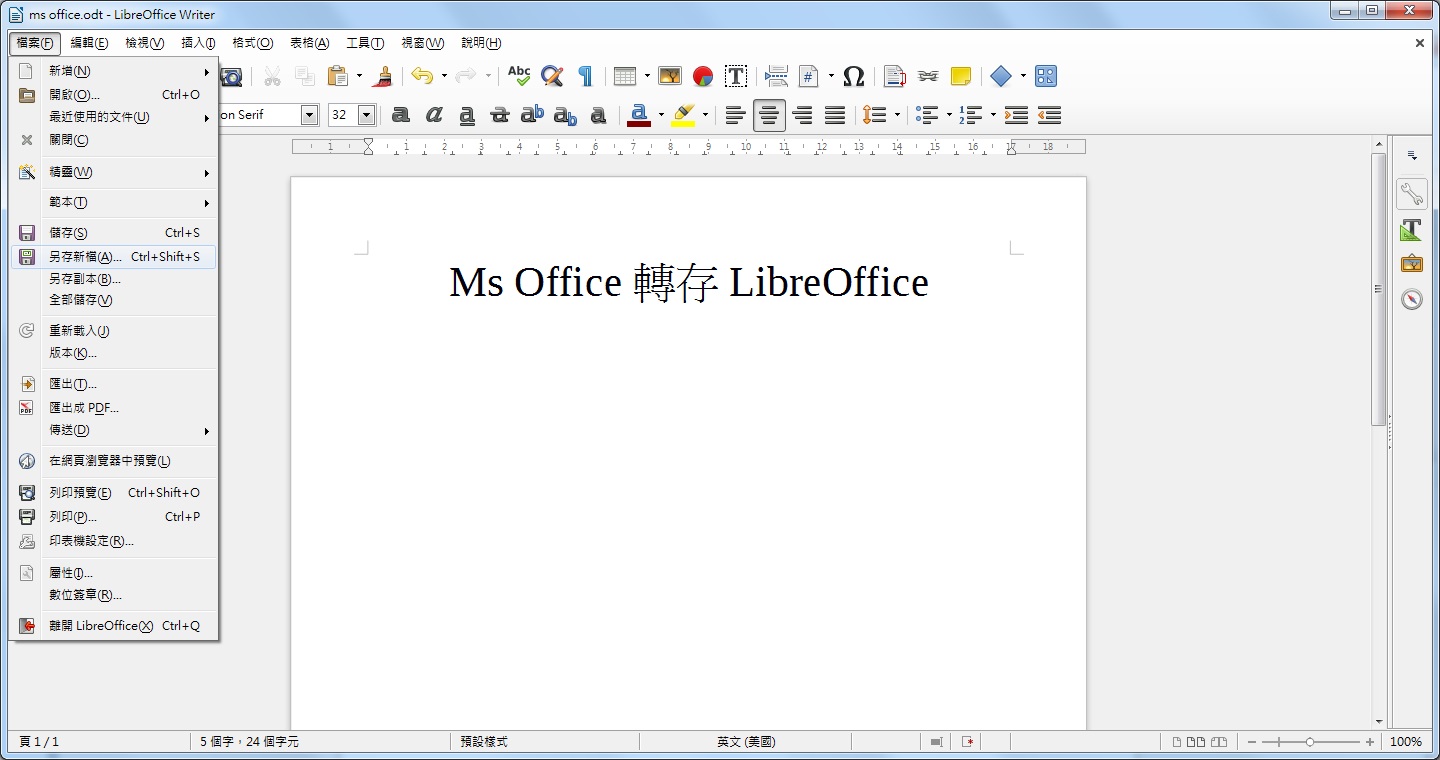The height and width of the screenshot is (760, 1440).
Task: Click the yellow highlighting color swatch
Action: 684,115
